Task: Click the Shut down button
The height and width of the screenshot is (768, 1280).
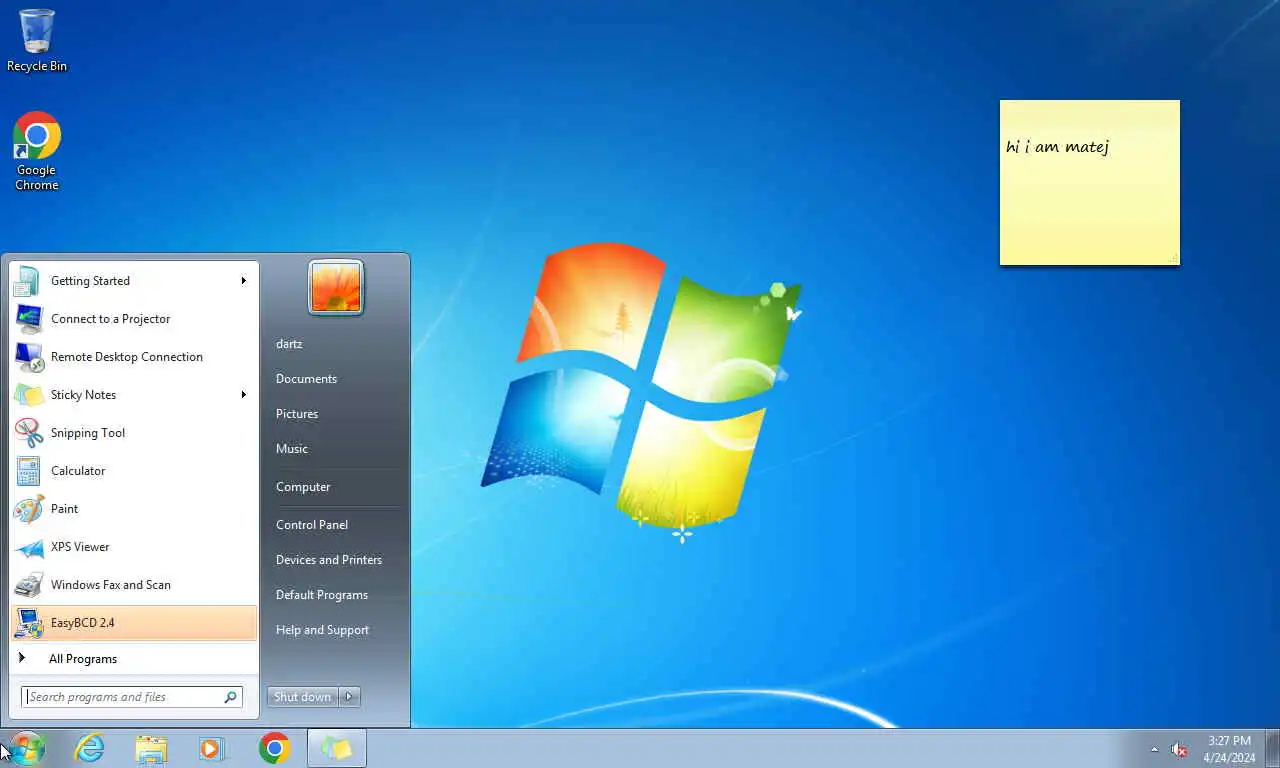Action: (x=303, y=697)
